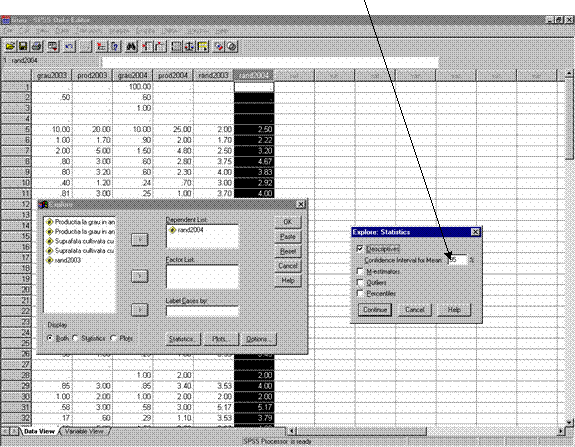Open the Options... button in Explore dialog
Screen dimensions: 575x447
coord(259,339)
